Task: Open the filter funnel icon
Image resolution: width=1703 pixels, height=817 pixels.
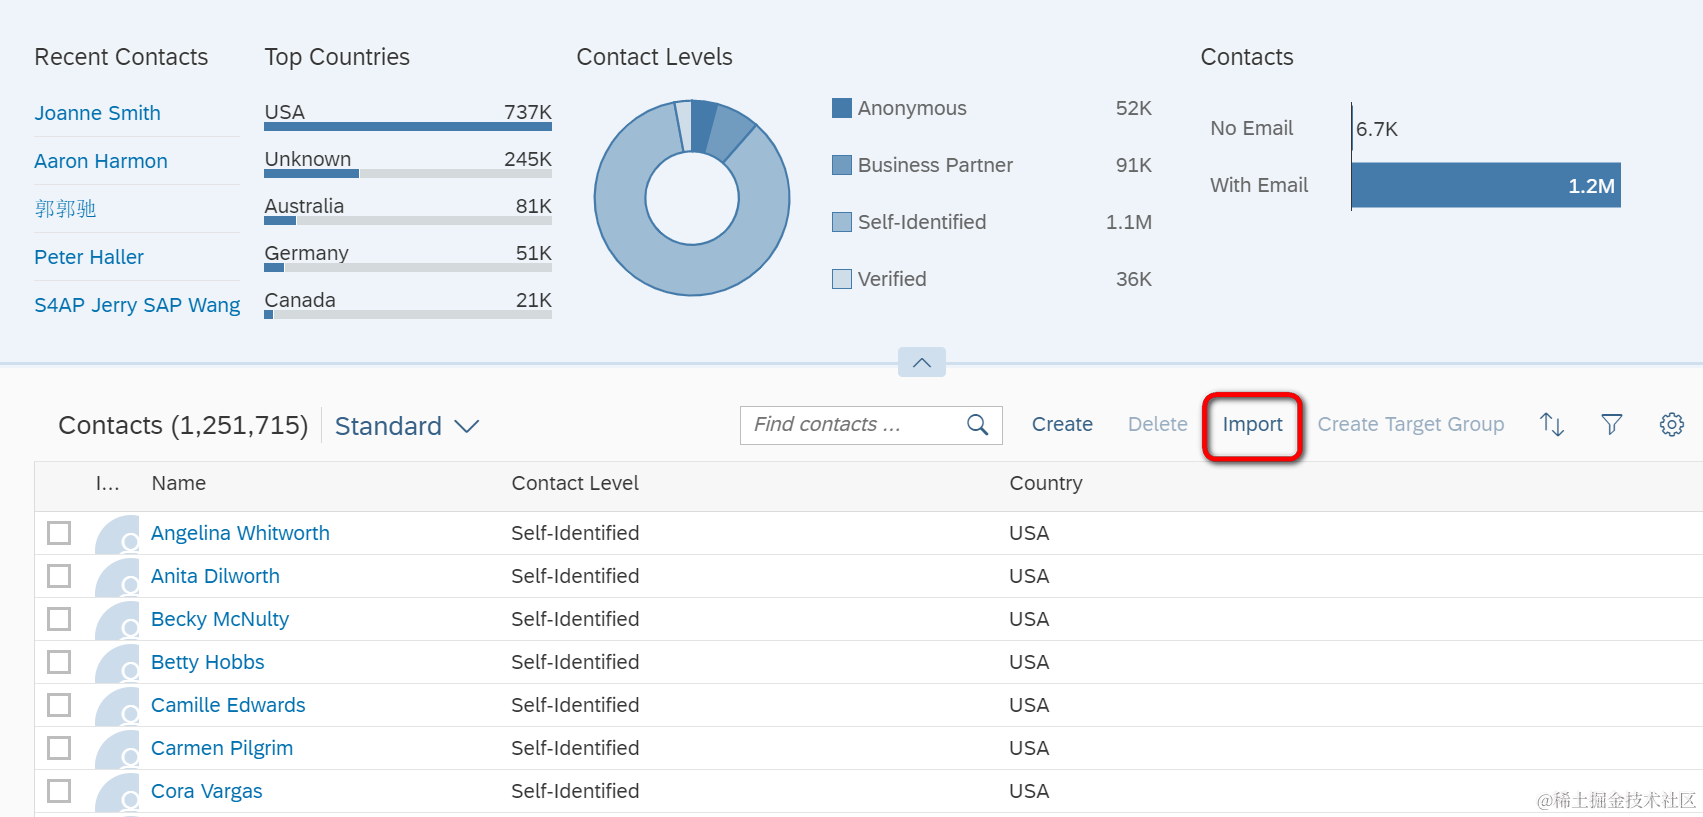Action: (x=1611, y=425)
